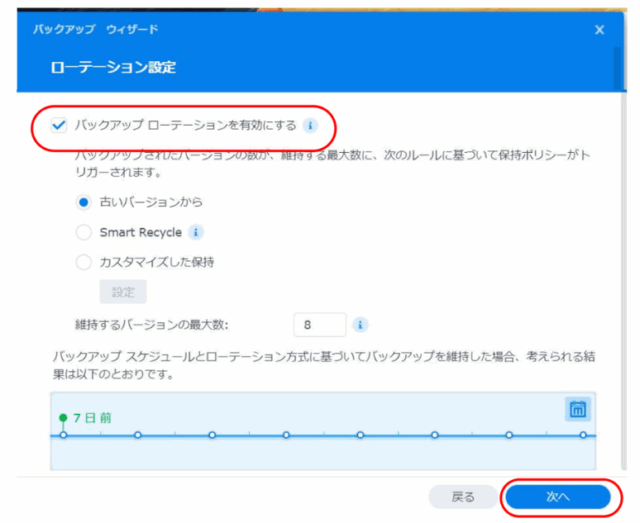
Task: Click the second point on the timeline
Action: pos(138,435)
